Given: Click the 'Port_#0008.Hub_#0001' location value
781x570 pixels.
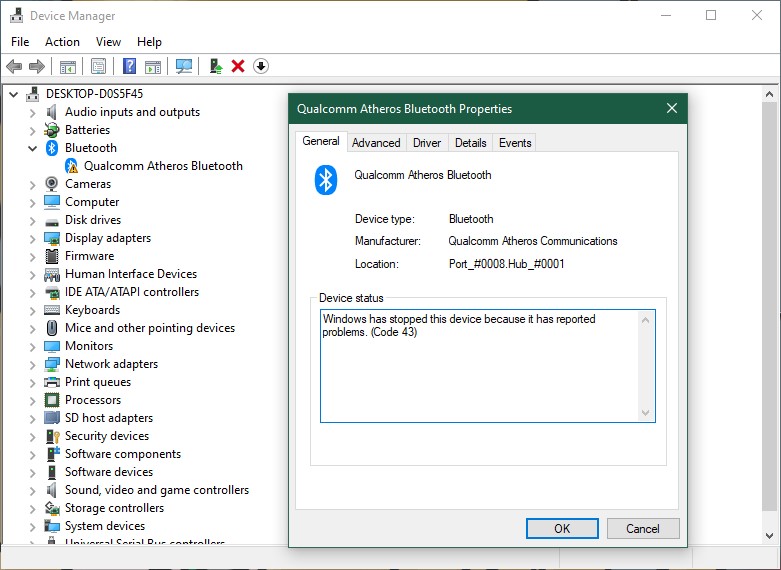Looking at the screenshot, I should 507,264.
